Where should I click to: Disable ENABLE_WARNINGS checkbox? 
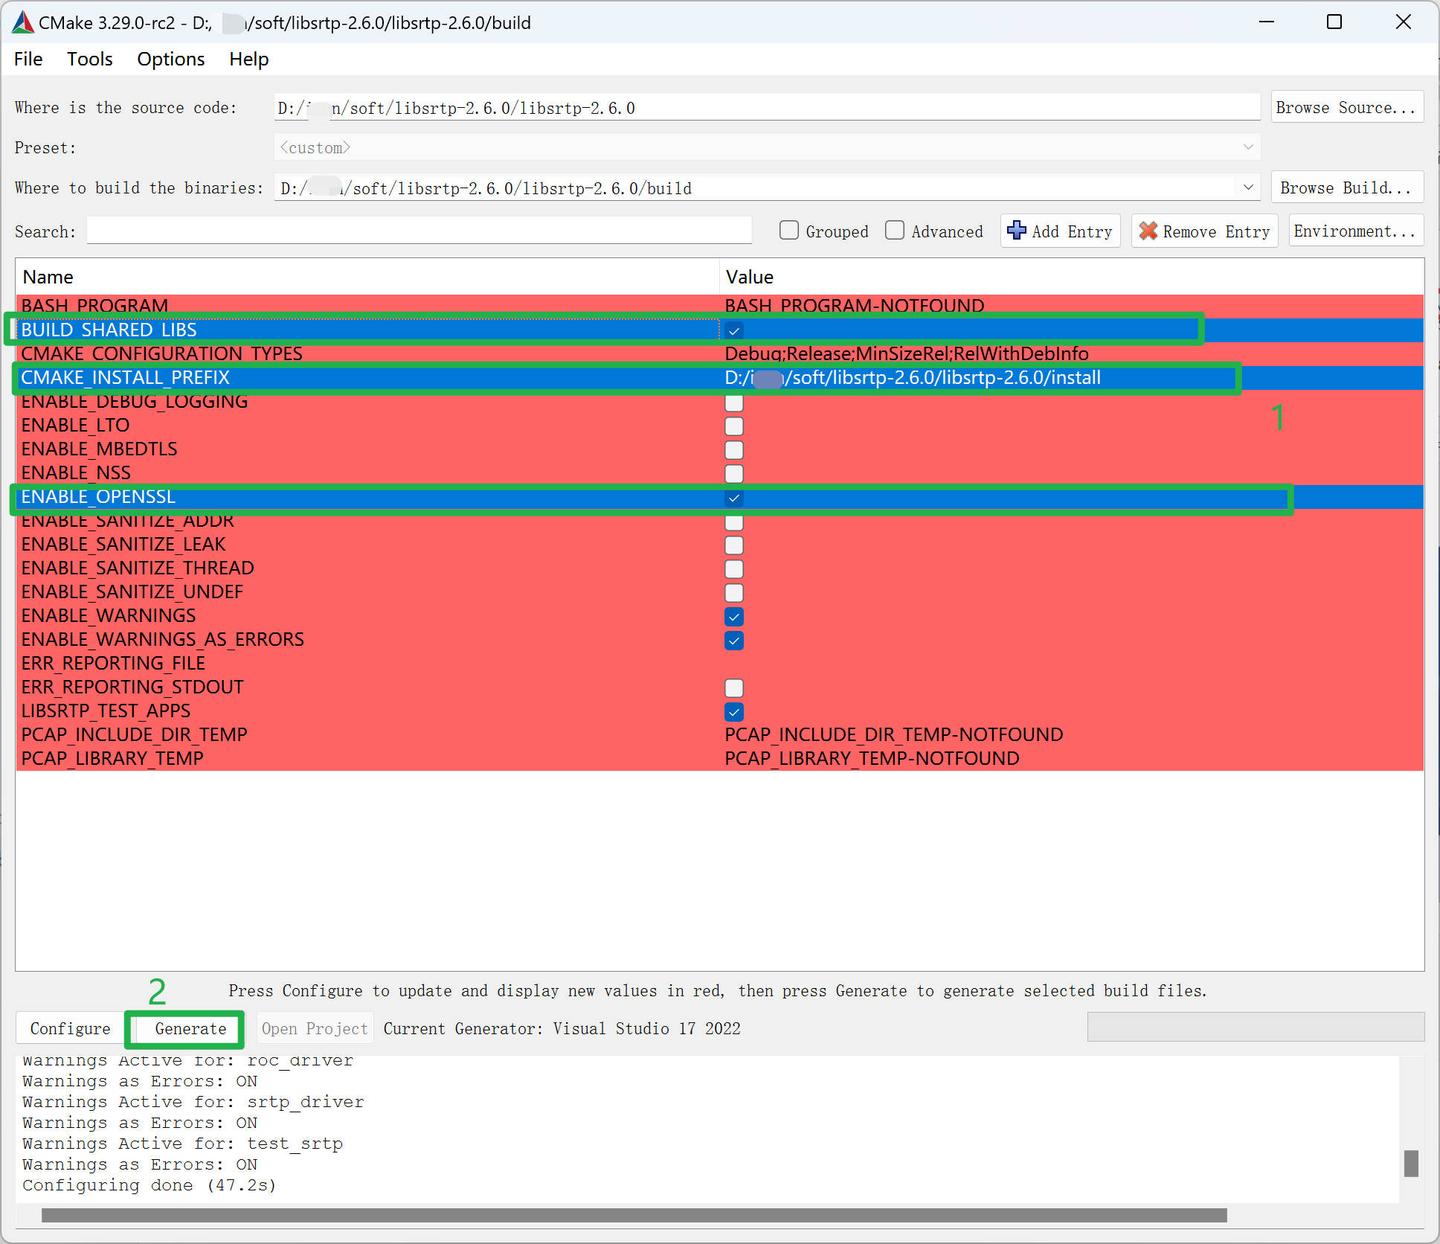734,616
